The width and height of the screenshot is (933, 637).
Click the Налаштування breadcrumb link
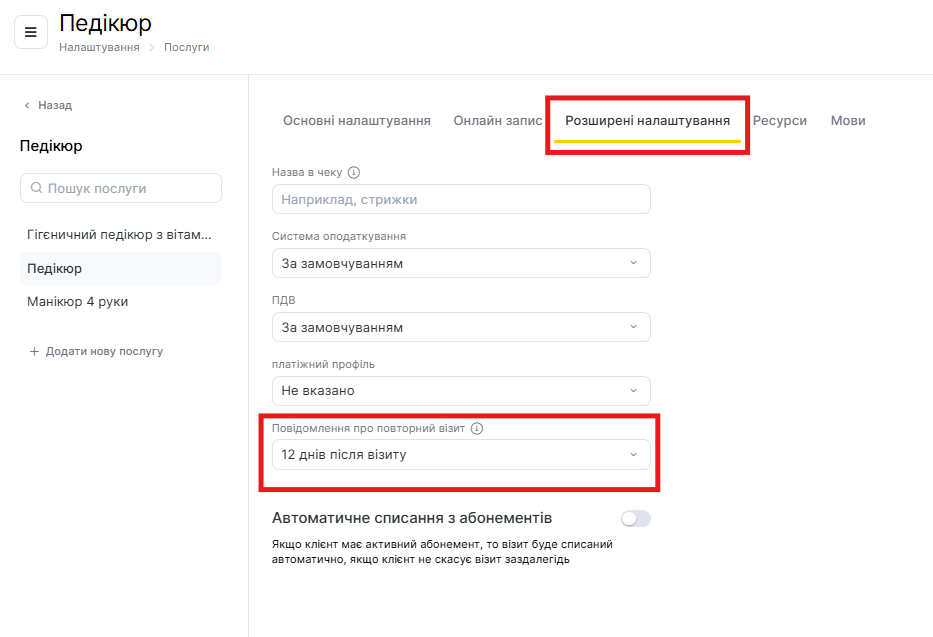[99, 47]
